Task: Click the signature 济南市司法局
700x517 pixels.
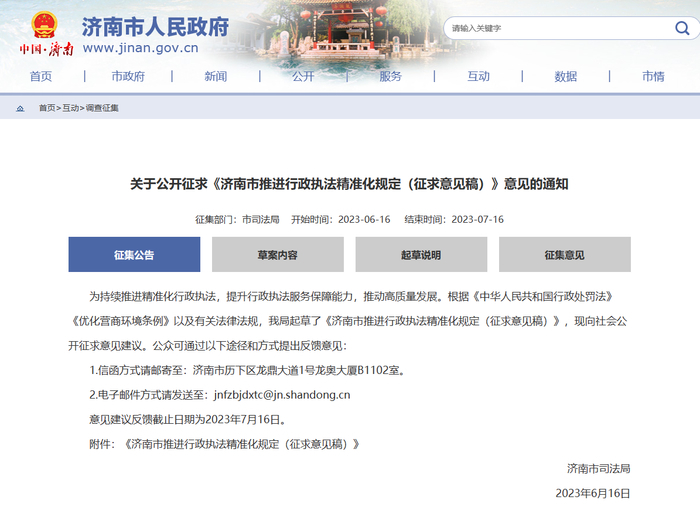Action: coord(599,469)
